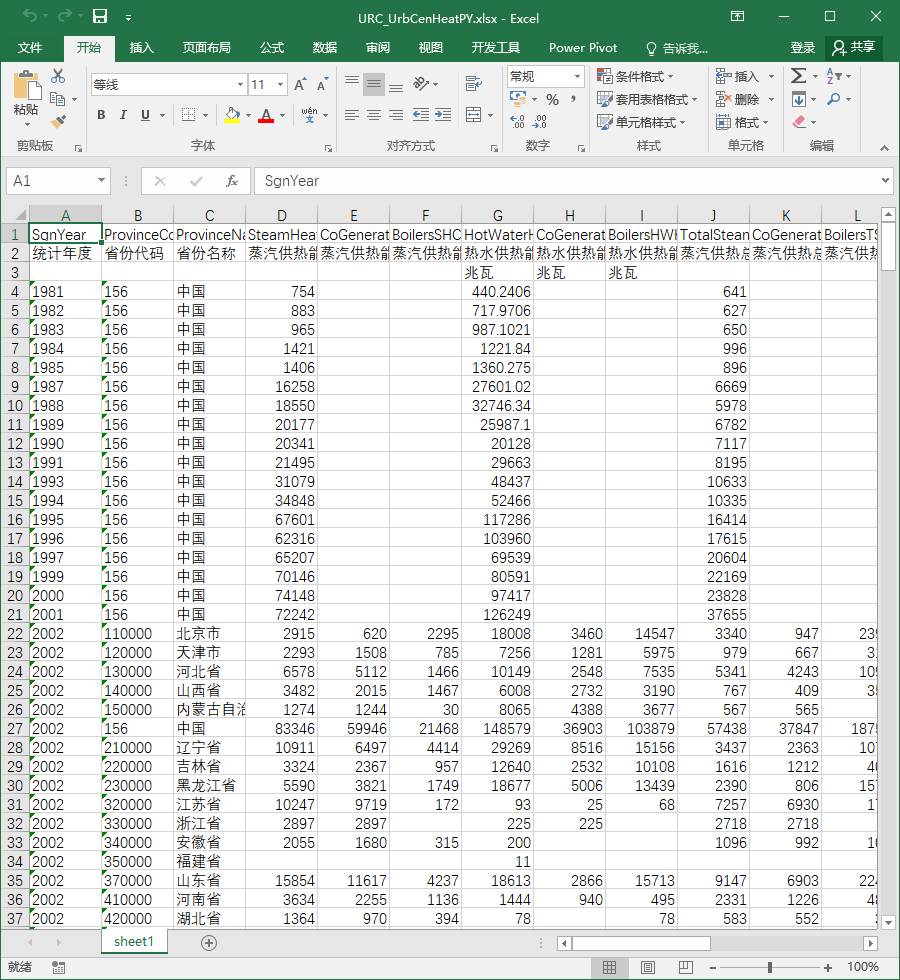Screen dimensions: 900x980
Task: Click the AutoSum sigma icon
Action: click(798, 76)
